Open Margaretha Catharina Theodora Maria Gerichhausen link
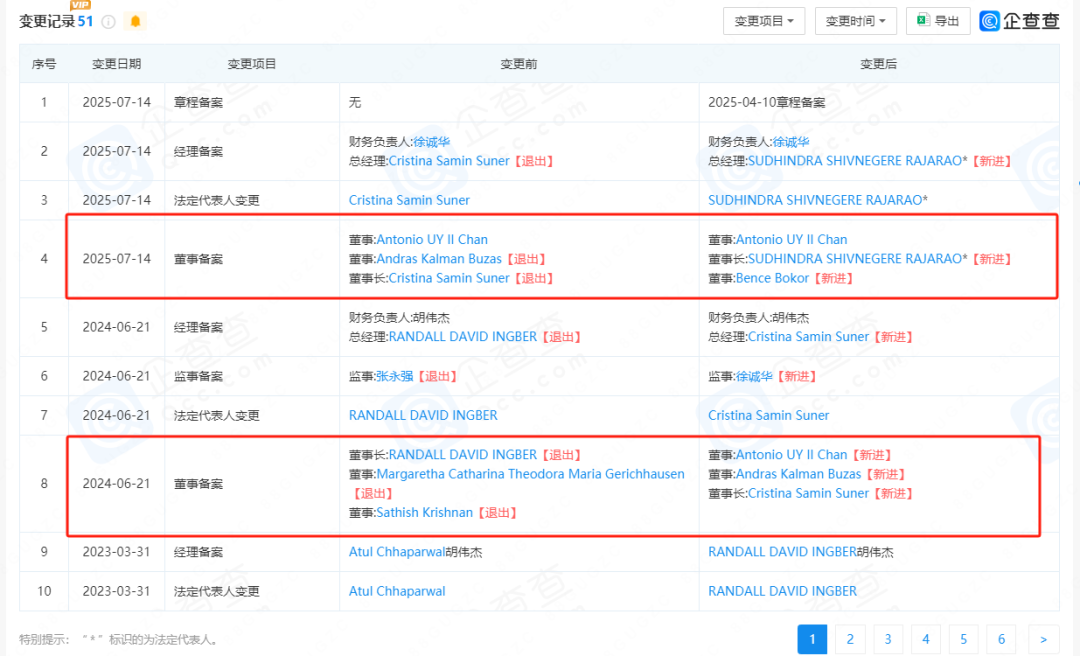 pyautogui.click(x=530, y=474)
